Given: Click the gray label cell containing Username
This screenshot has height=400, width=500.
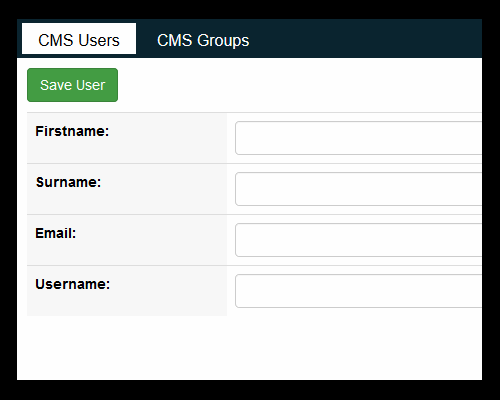Looking at the screenshot, I should pyautogui.click(x=127, y=291).
